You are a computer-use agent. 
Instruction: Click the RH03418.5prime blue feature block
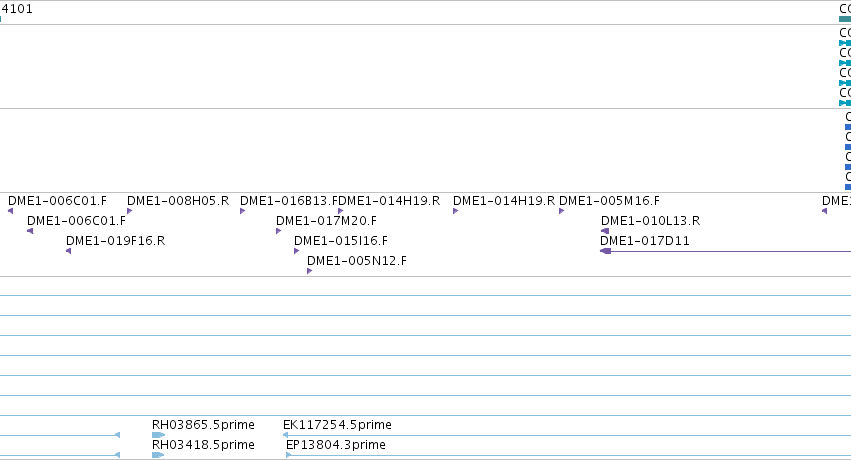tap(158, 455)
